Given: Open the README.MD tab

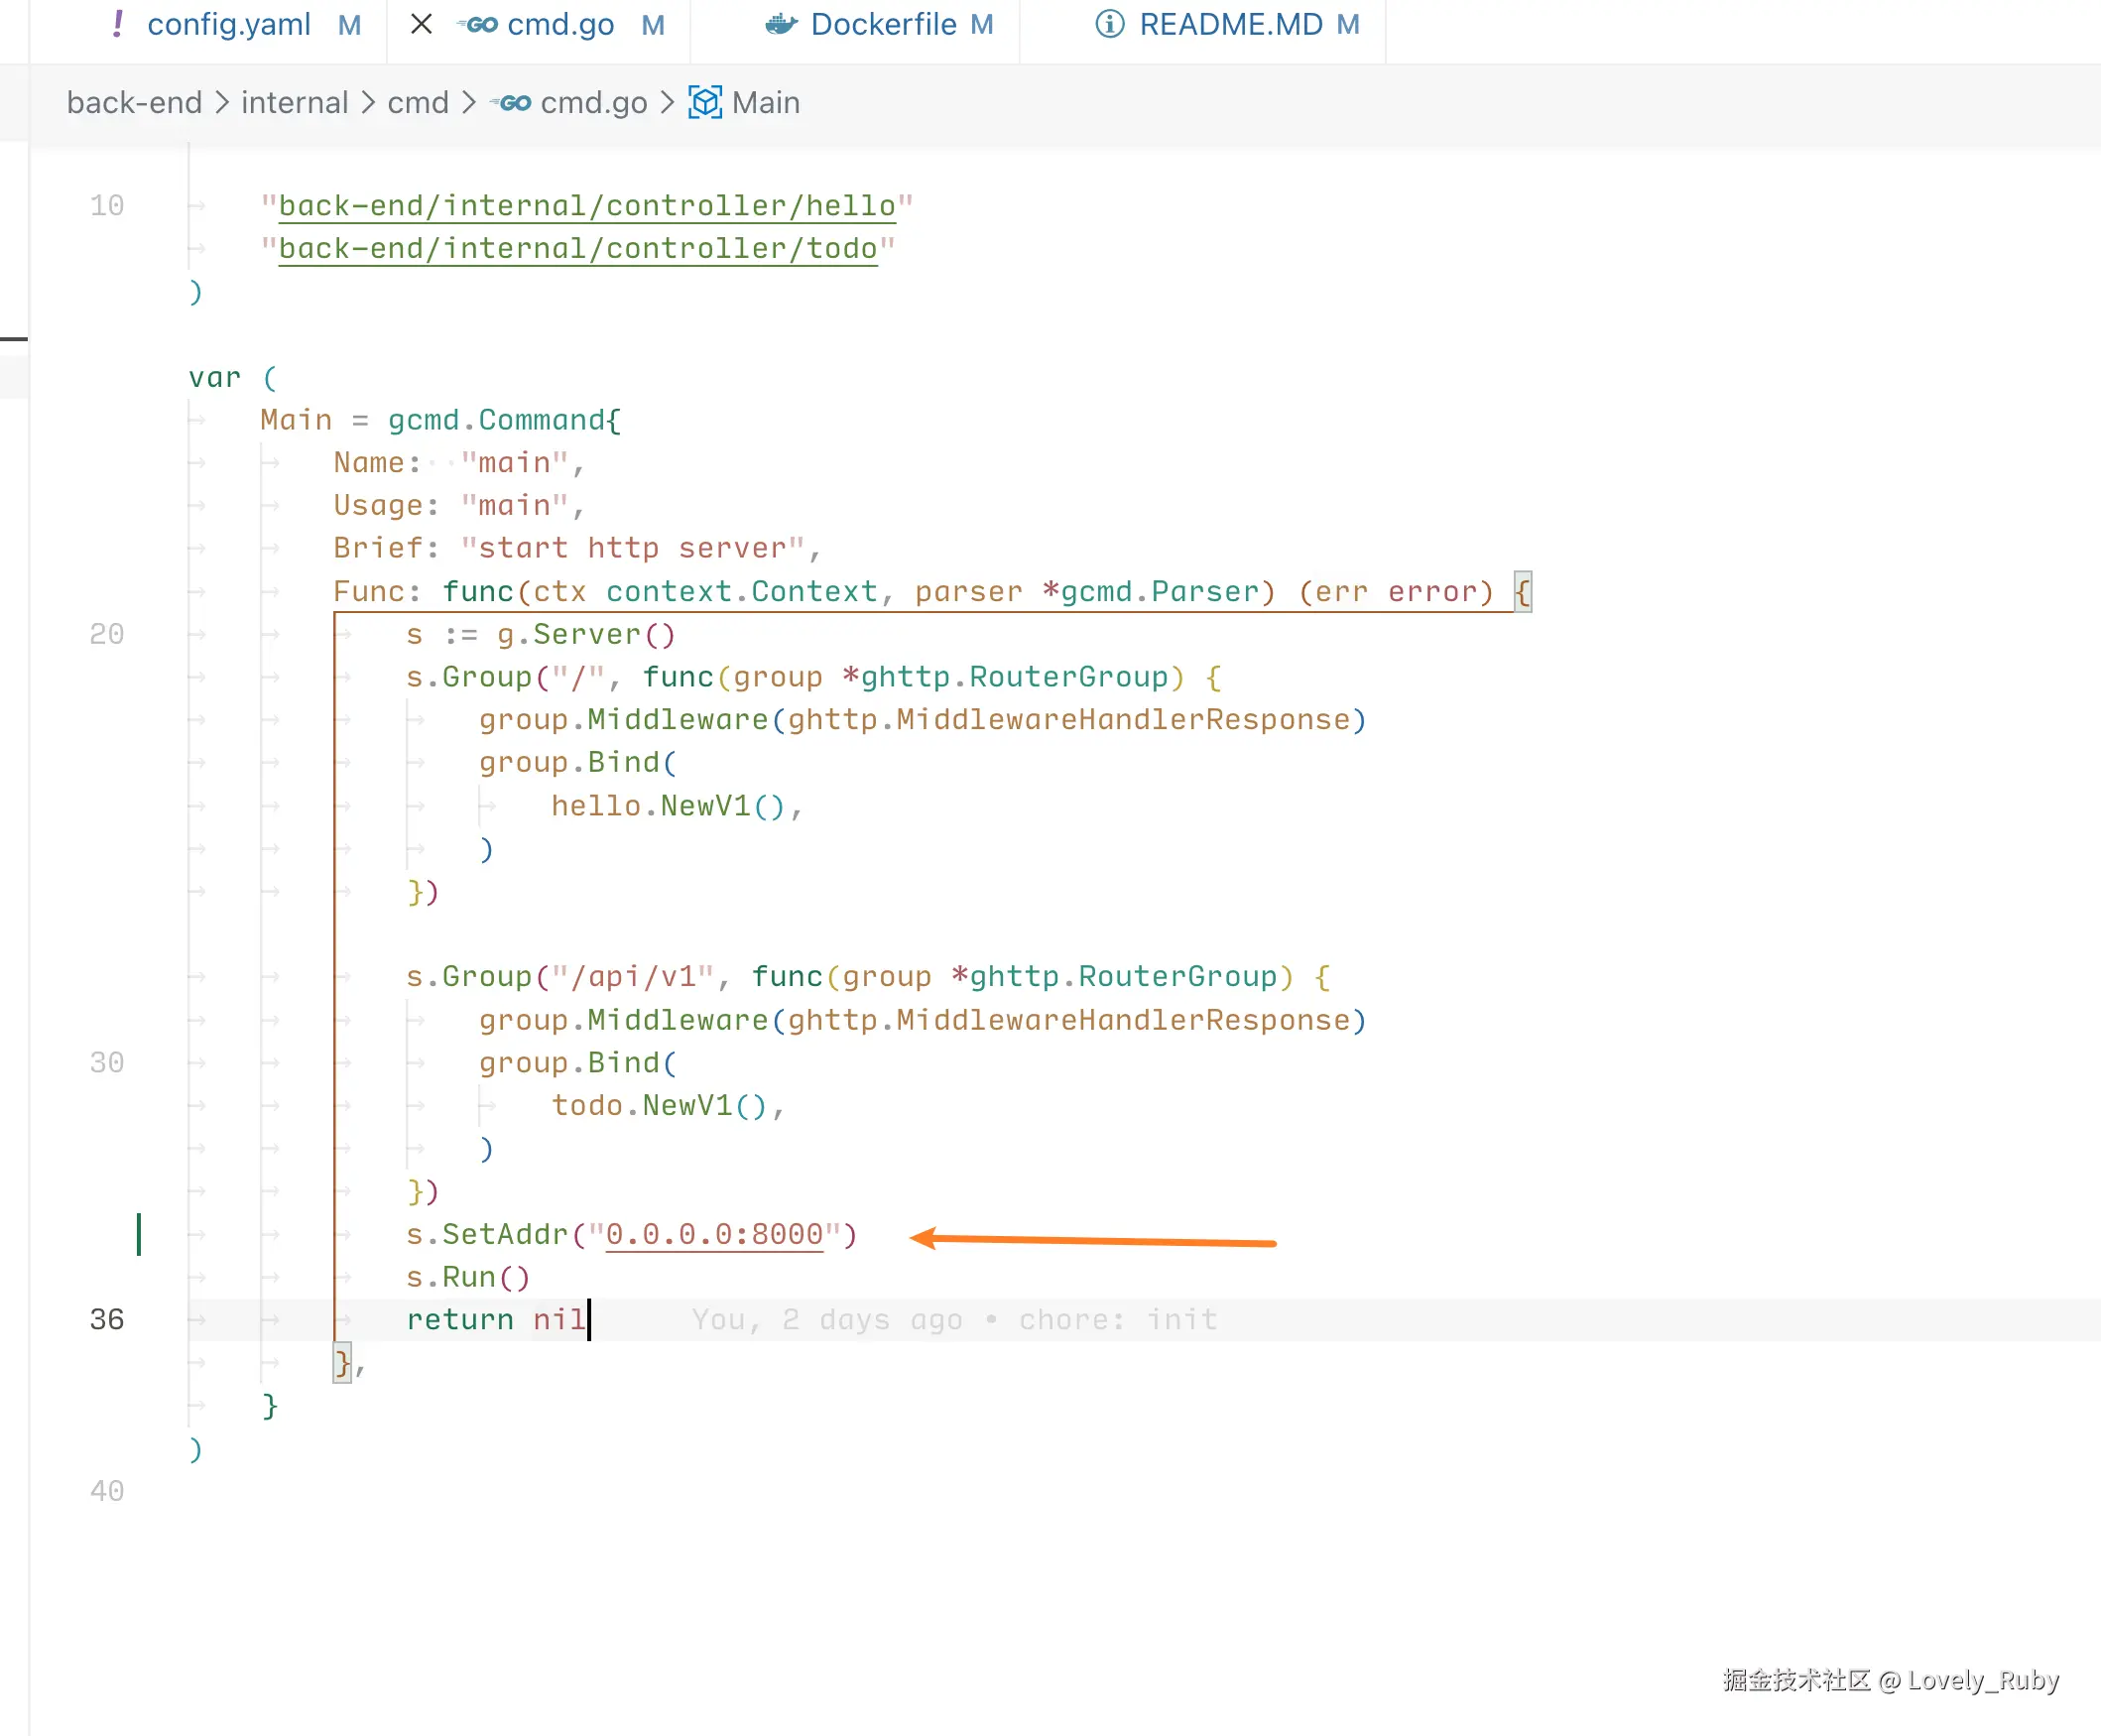Looking at the screenshot, I should [x=1230, y=24].
